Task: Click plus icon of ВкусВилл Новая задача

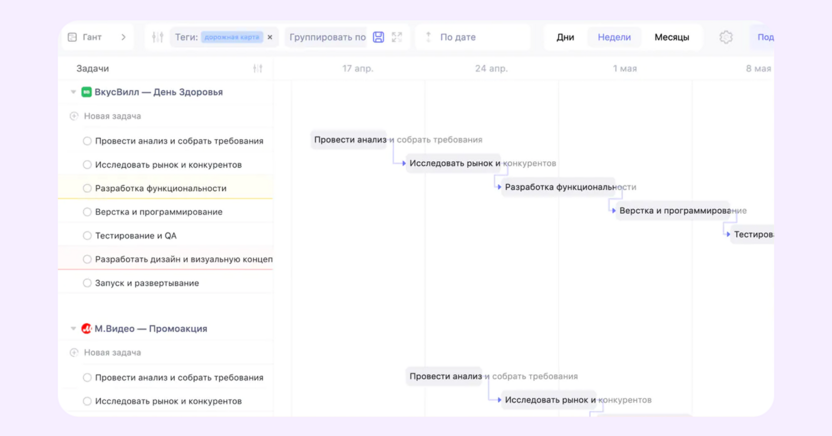Action: [74, 116]
